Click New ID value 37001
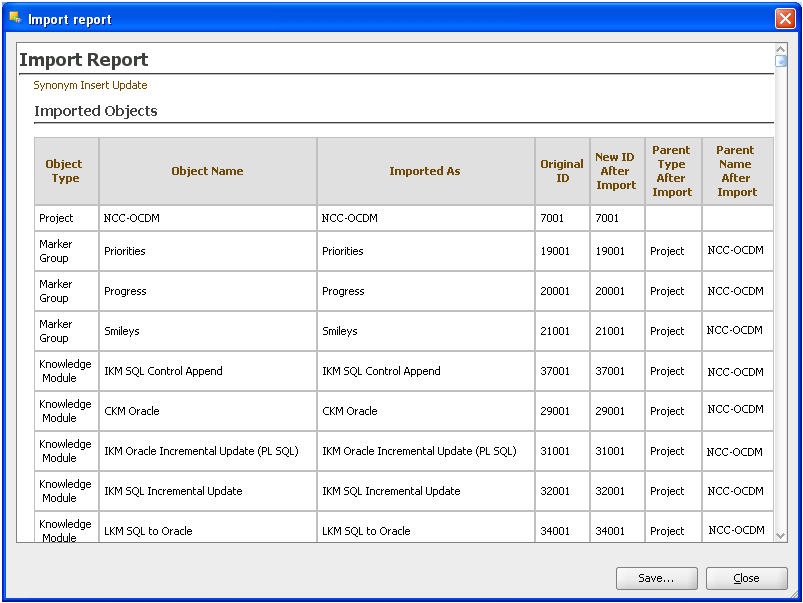Viewport: 803px width, 603px height. tap(610, 371)
